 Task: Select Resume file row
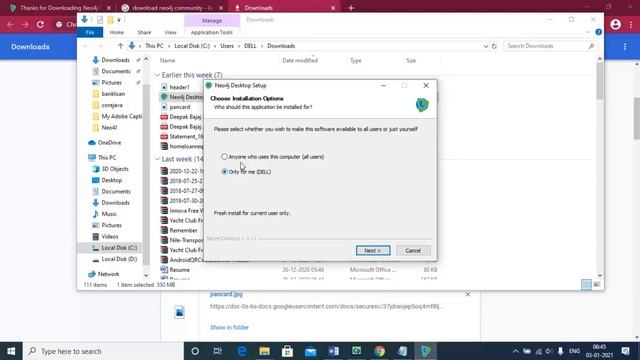click(179, 270)
